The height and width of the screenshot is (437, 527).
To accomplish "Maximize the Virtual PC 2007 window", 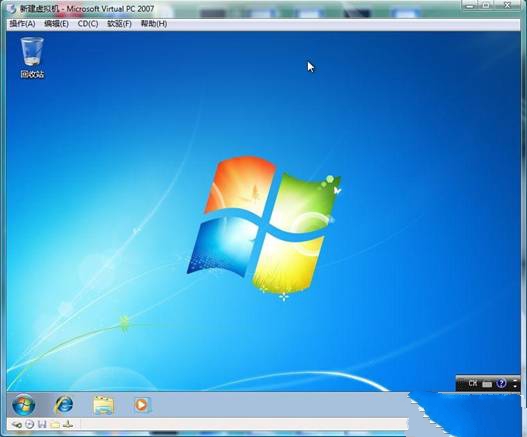I will 486,6.
